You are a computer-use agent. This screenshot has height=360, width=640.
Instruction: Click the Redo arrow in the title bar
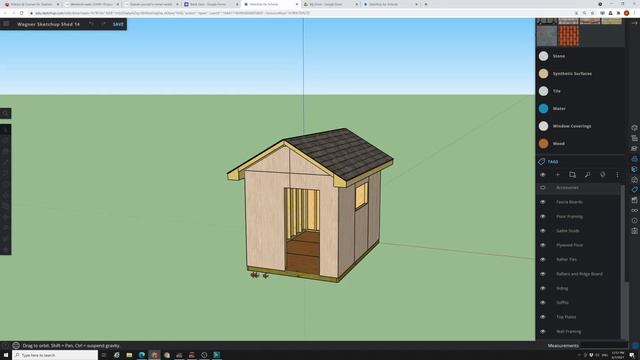103,24
